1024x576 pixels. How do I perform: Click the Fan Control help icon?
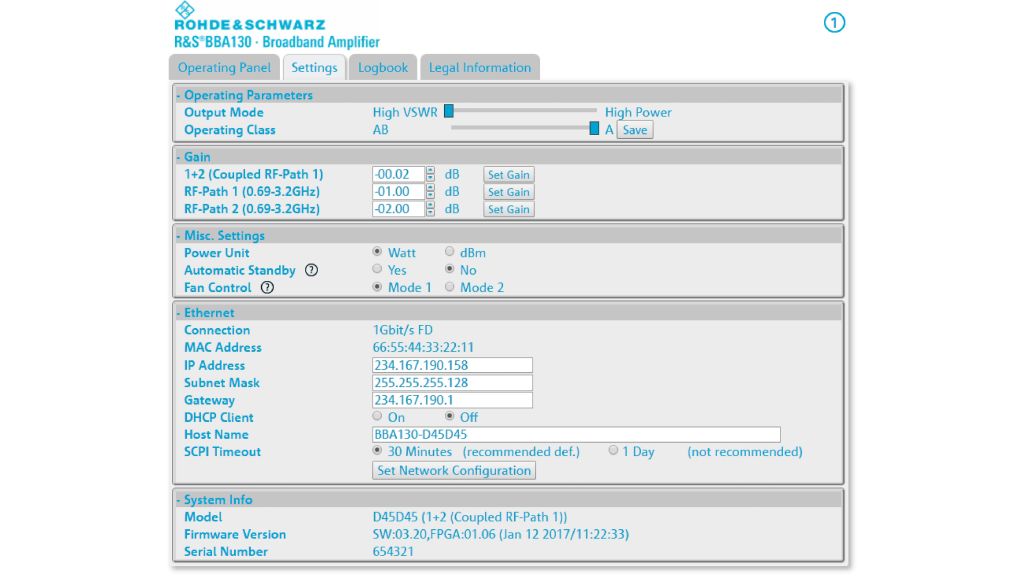pos(267,288)
